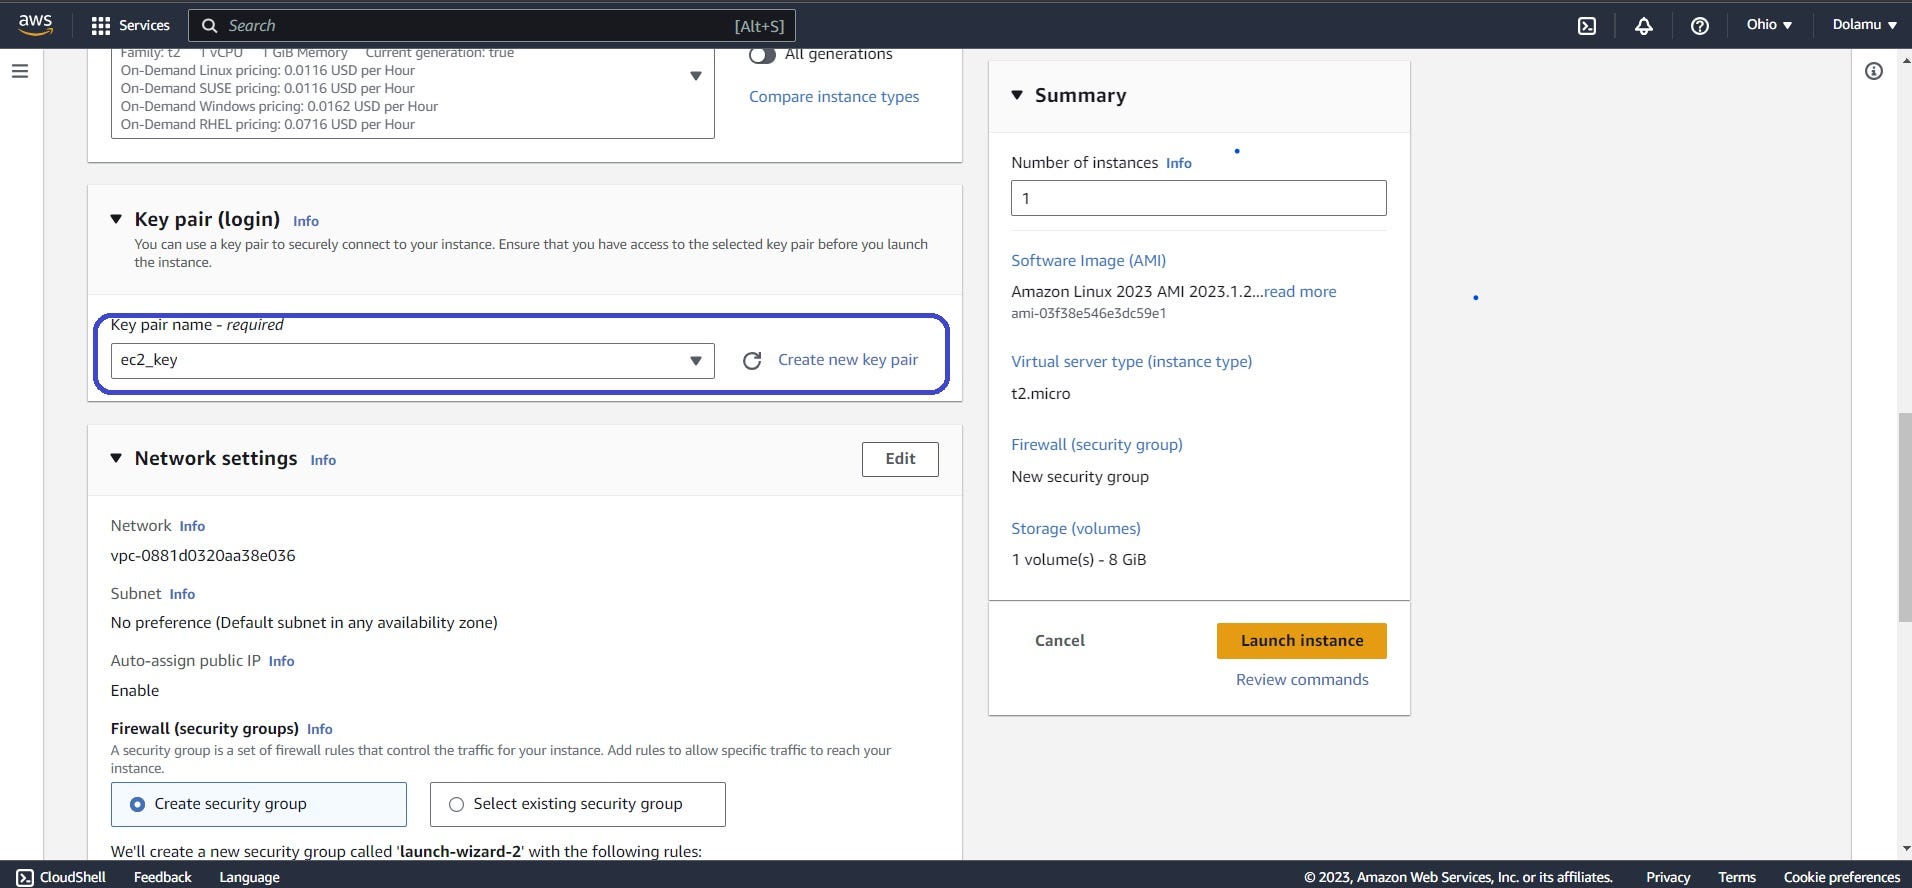Cancel the instance launch
The width and height of the screenshot is (1912, 888).
pos(1060,641)
